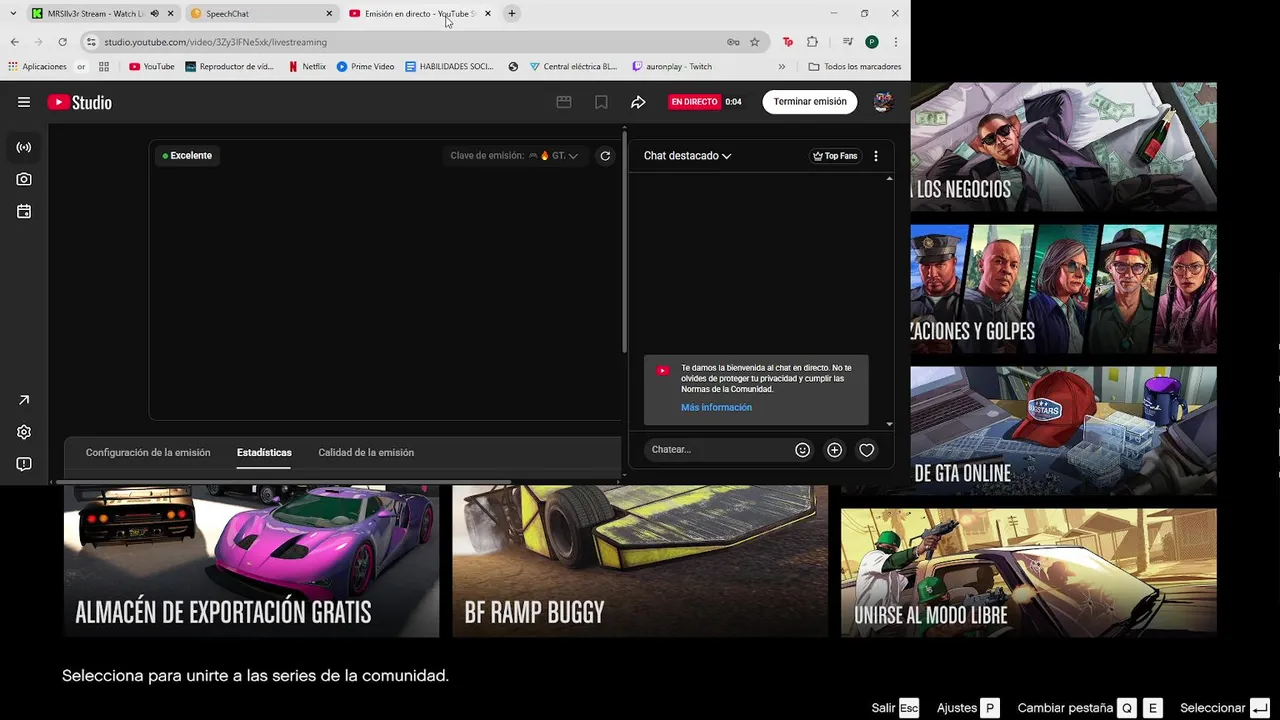The height and width of the screenshot is (720, 1280).
Task: Click the plus icon in chat box
Action: [834, 450]
